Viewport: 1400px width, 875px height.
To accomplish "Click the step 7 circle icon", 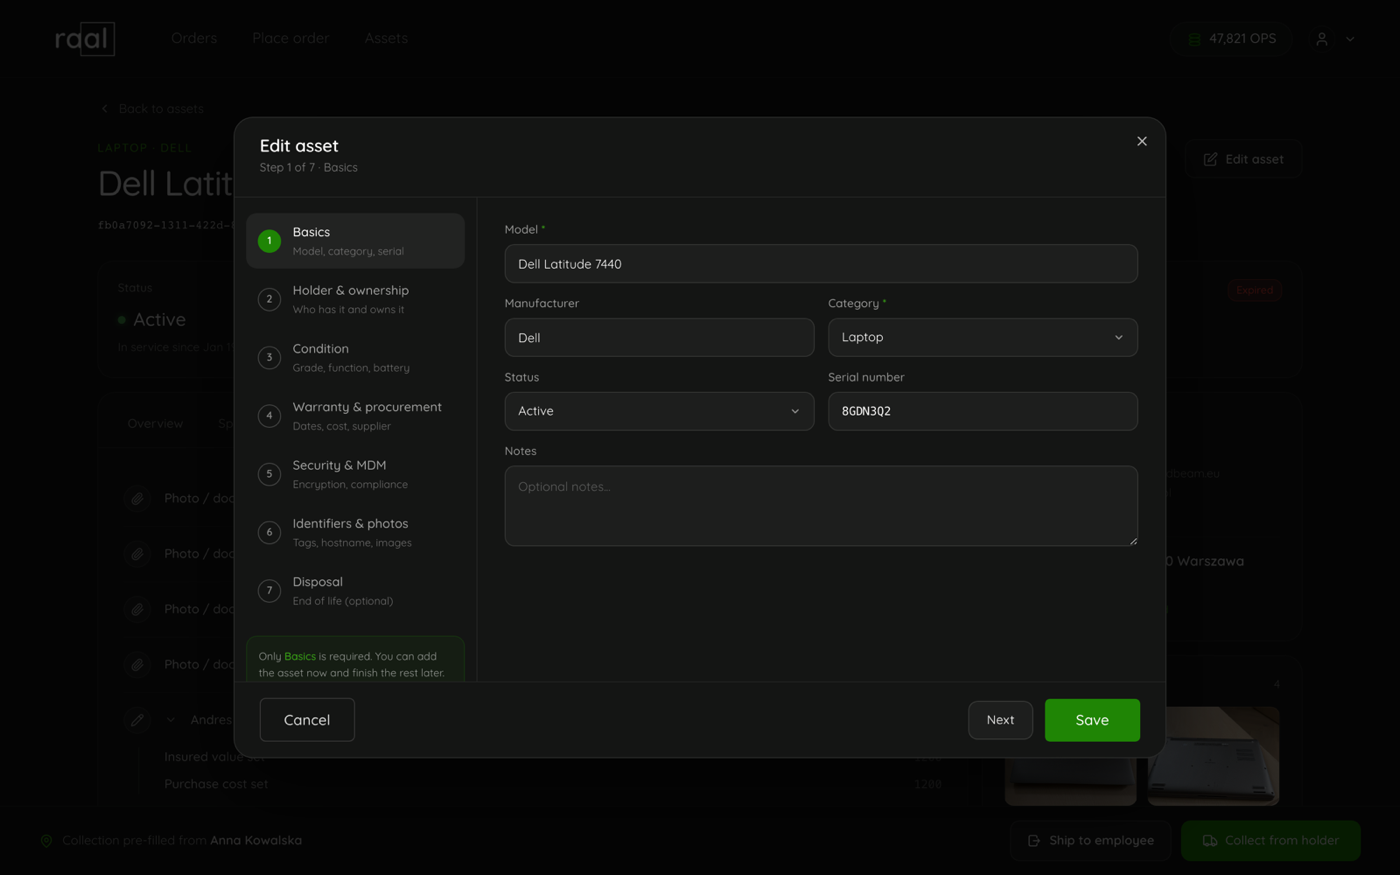I will click(x=269, y=591).
